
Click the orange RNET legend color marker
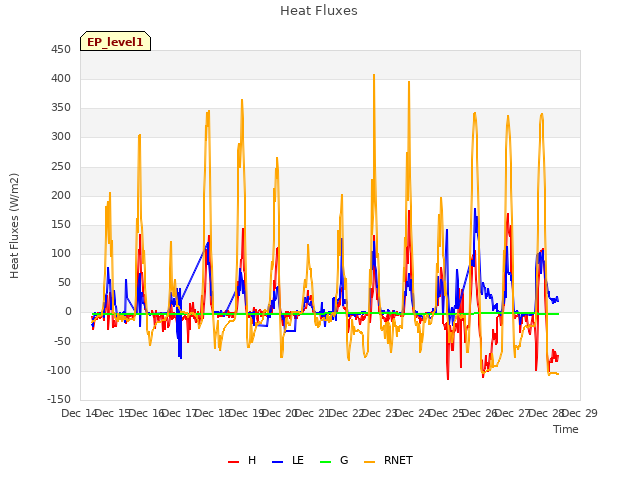pyautogui.click(x=369, y=462)
